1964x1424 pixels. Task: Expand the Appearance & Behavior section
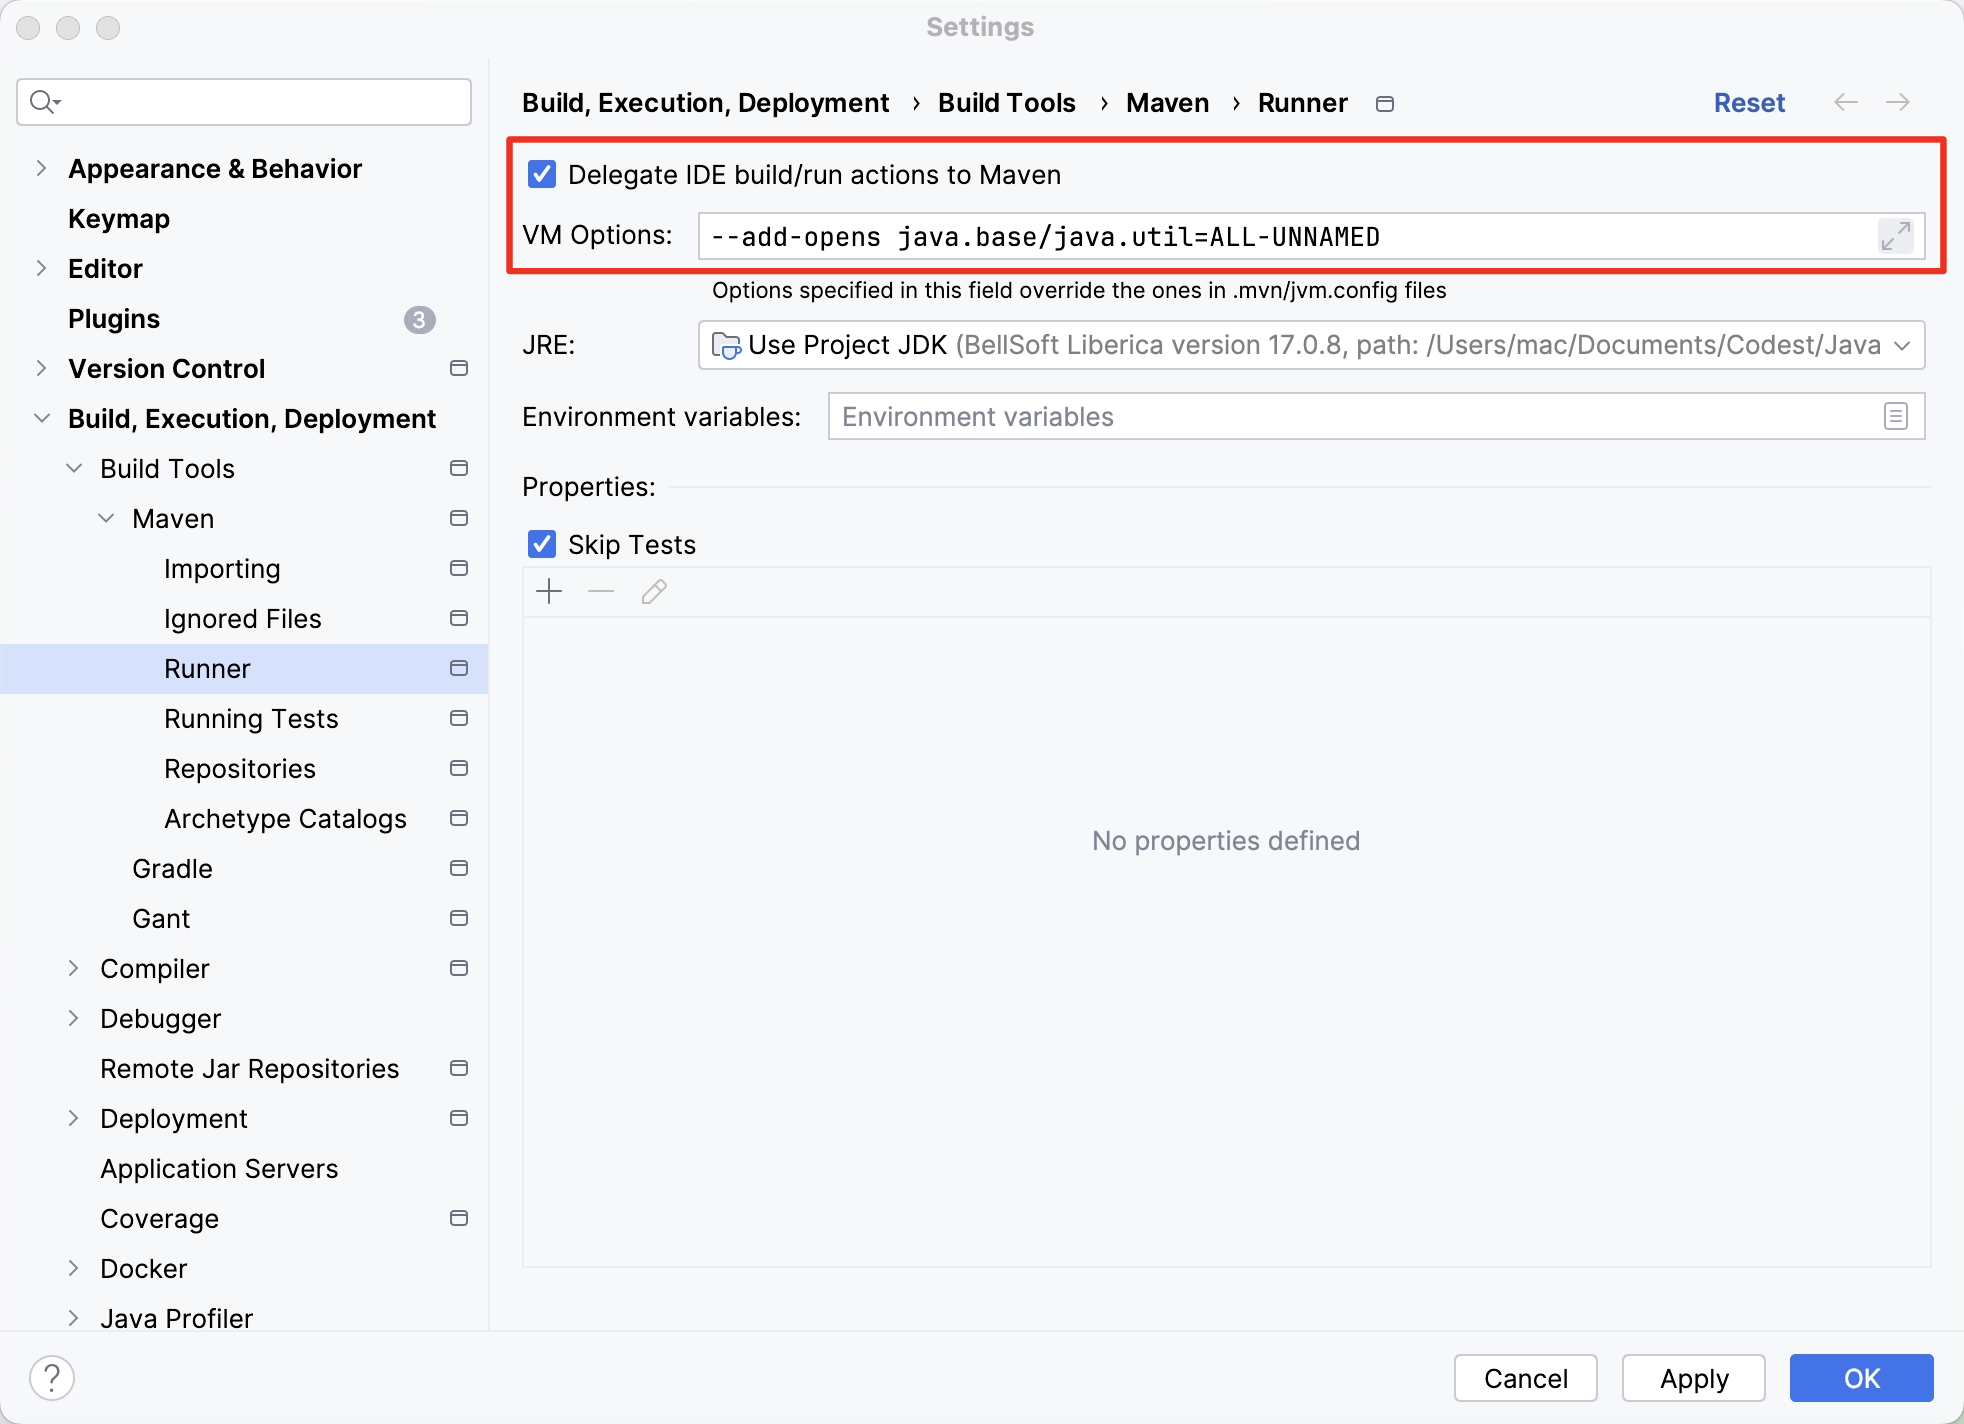[41, 168]
